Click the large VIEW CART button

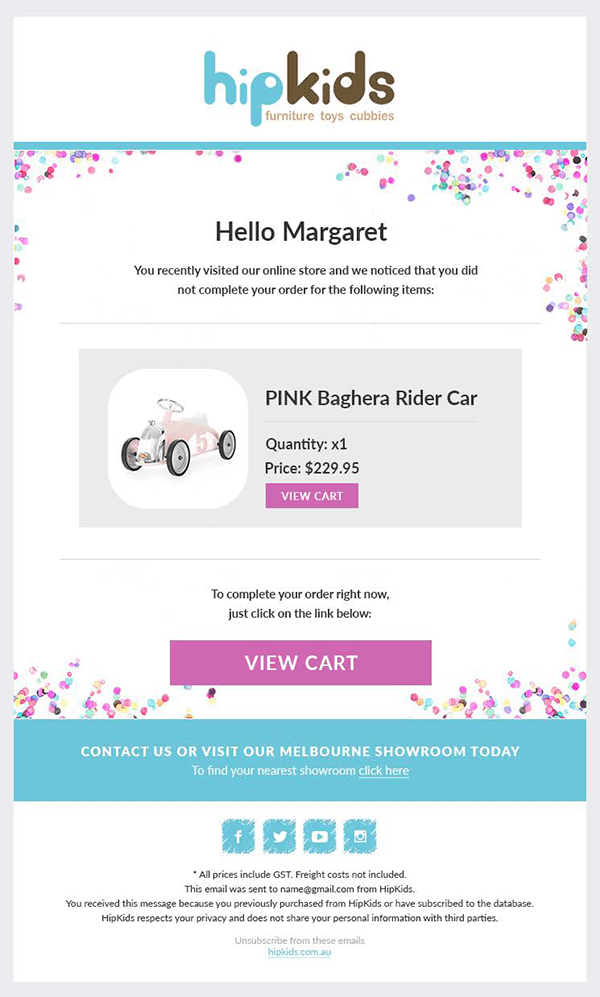[x=301, y=663]
